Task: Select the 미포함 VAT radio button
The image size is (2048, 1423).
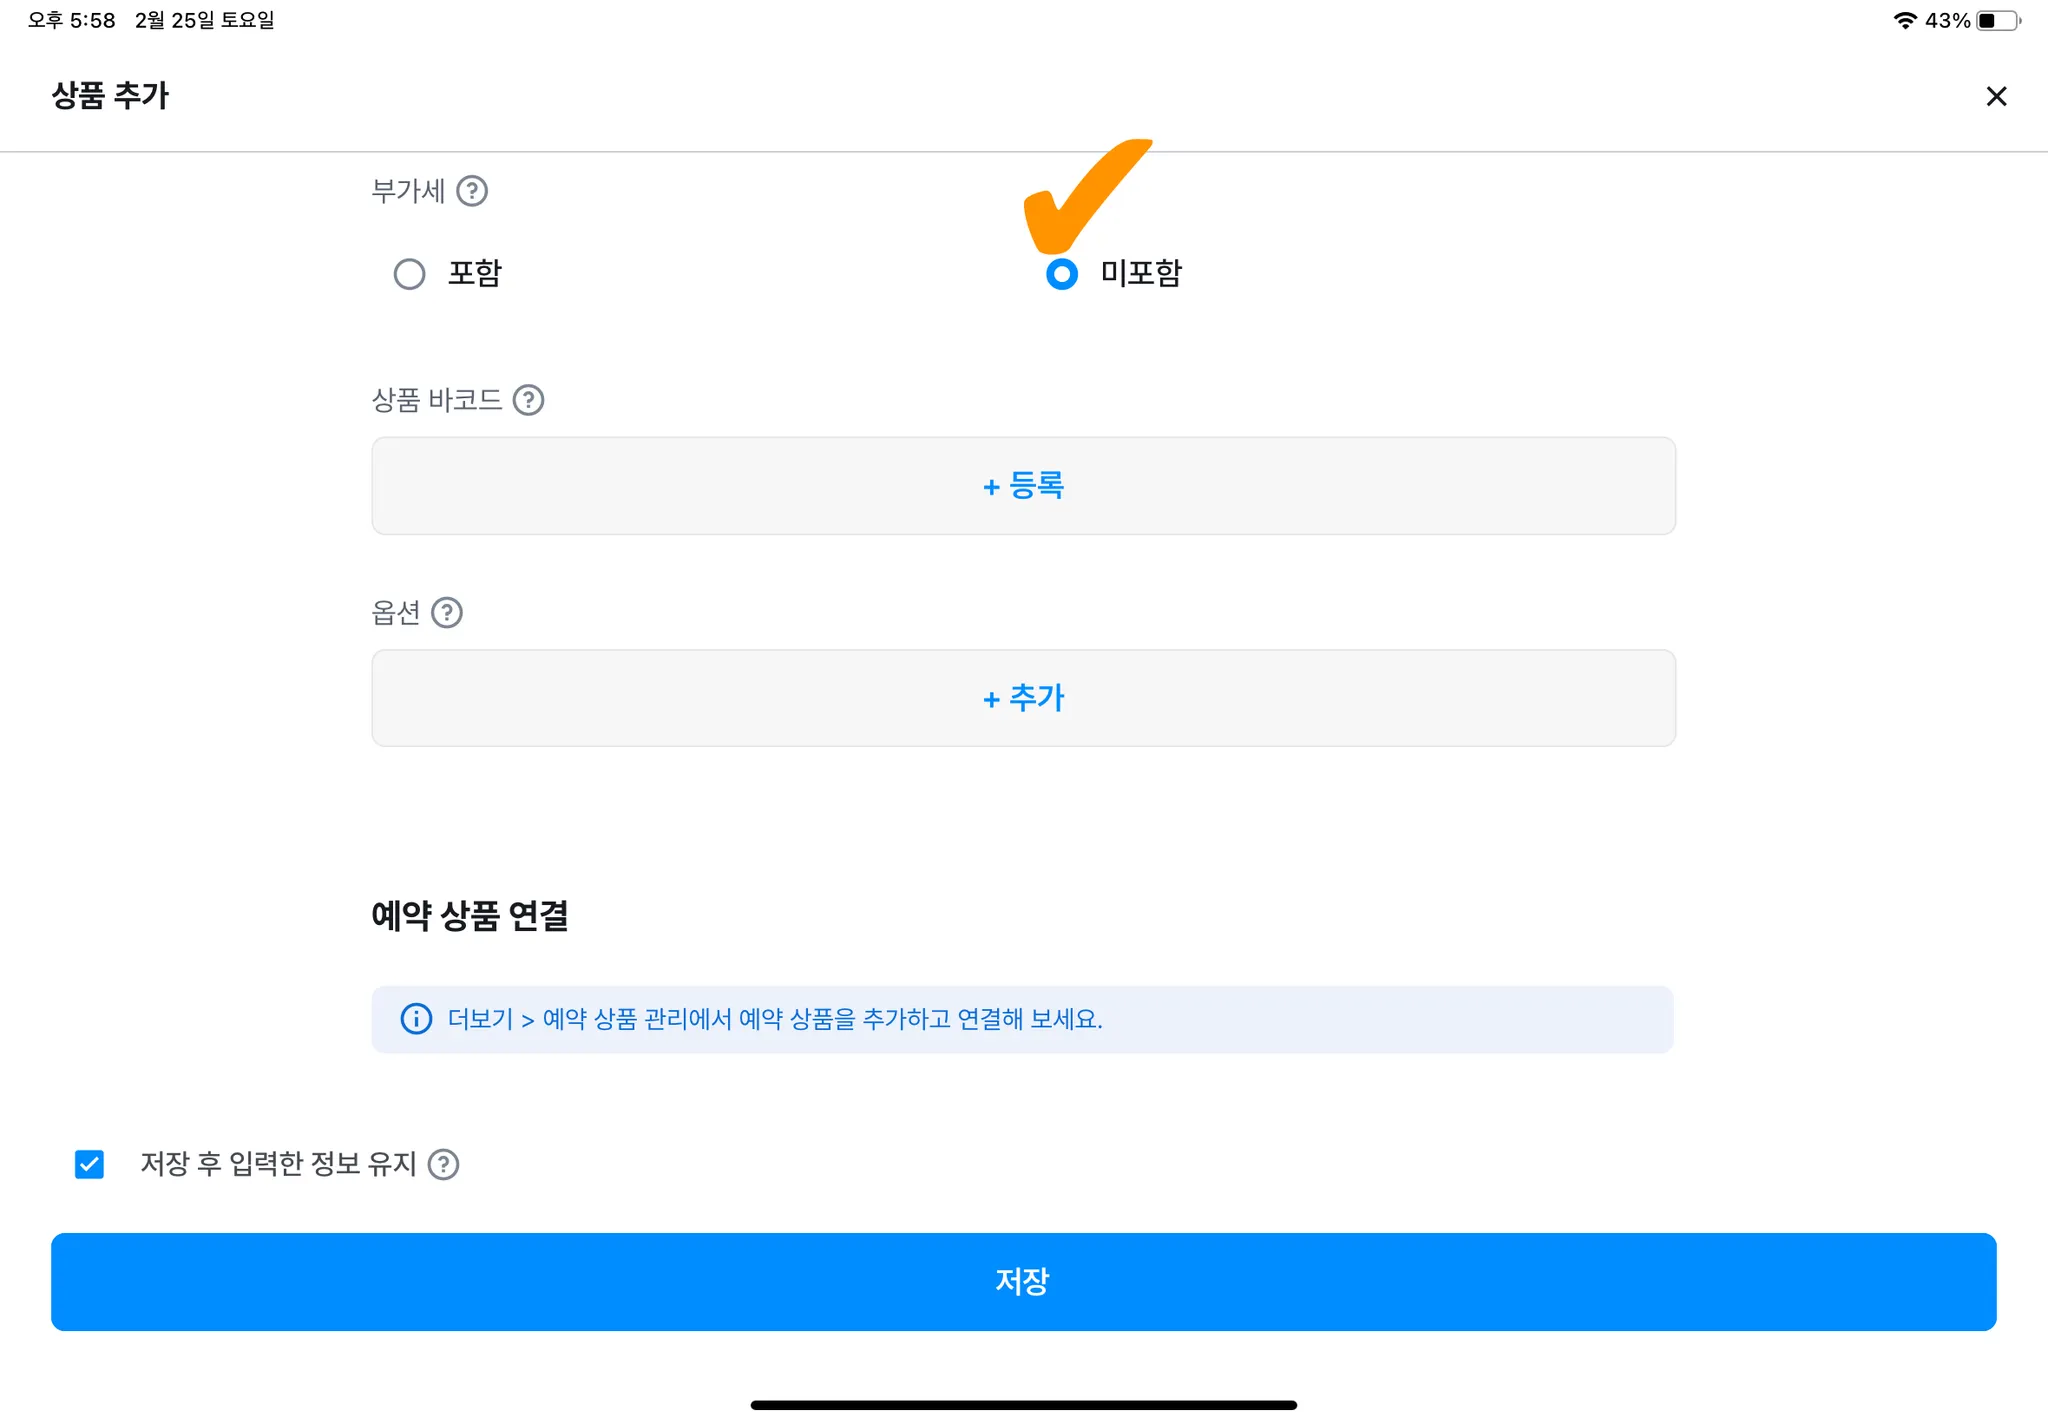Action: tap(1062, 274)
